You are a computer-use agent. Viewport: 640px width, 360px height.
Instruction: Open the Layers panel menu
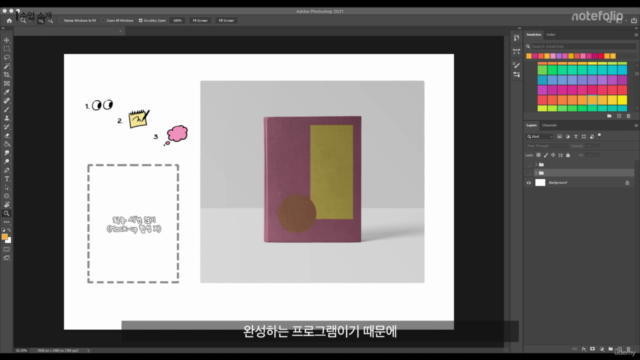point(636,125)
